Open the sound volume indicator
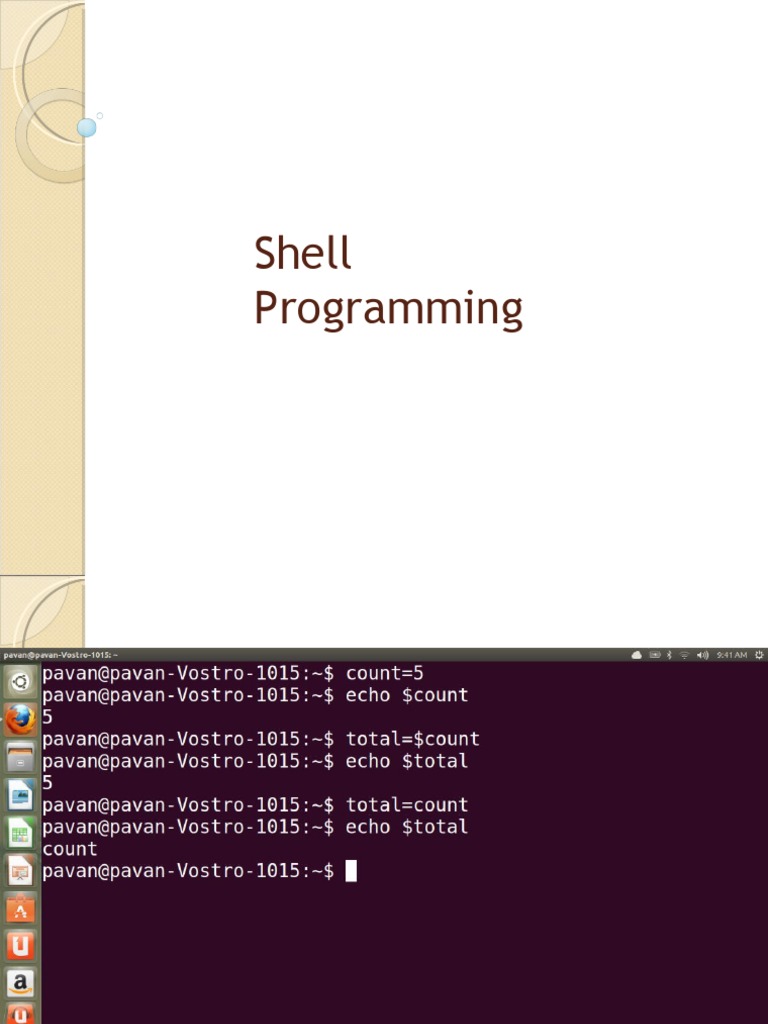768x1024 pixels. [x=703, y=654]
